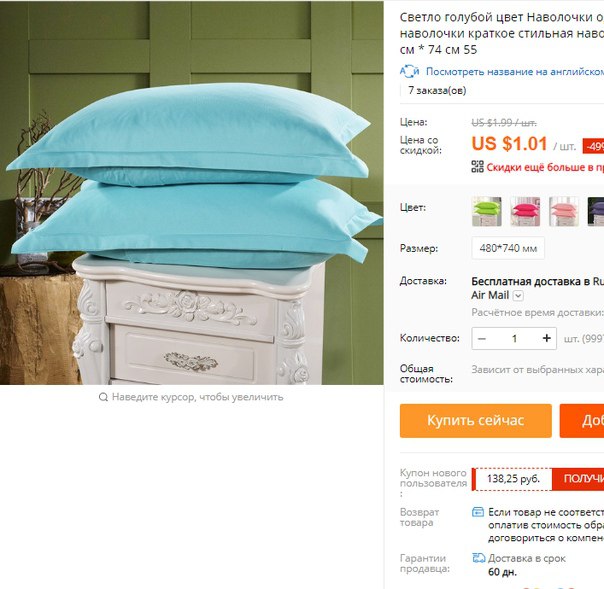604x589 pixels.
Task: Click the magnifier icon under the product image
Action: [103, 397]
